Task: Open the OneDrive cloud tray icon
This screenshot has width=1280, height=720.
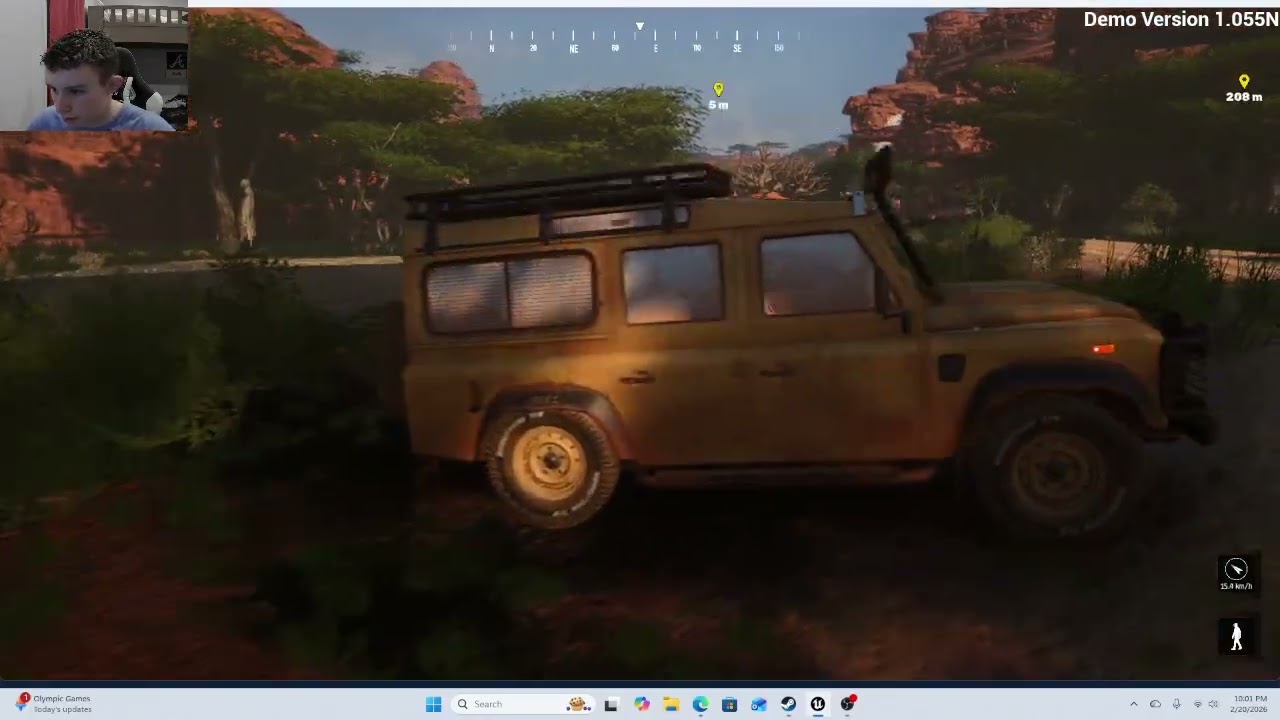Action: (x=1155, y=704)
